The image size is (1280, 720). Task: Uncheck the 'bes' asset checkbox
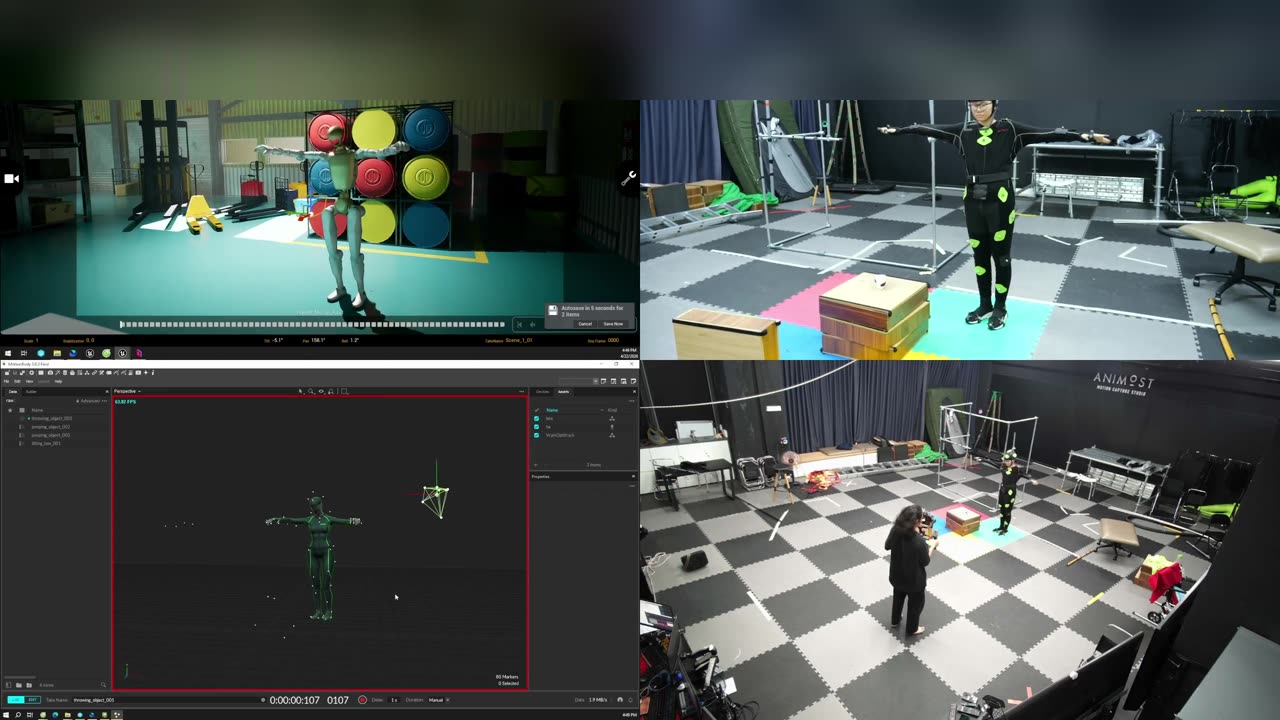click(x=537, y=418)
